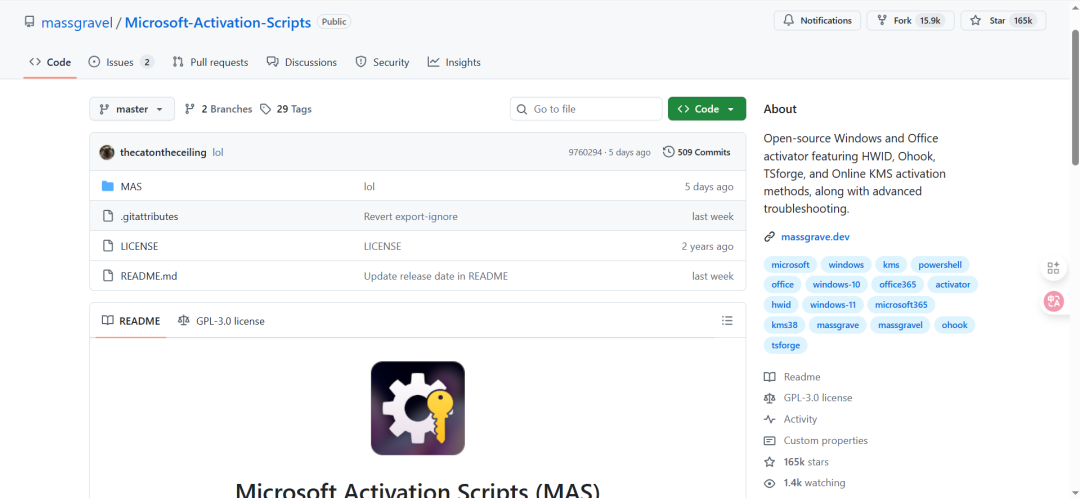Click the microsoft topic tag
Image resolution: width=1080 pixels, height=498 pixels.
pyautogui.click(x=790, y=264)
